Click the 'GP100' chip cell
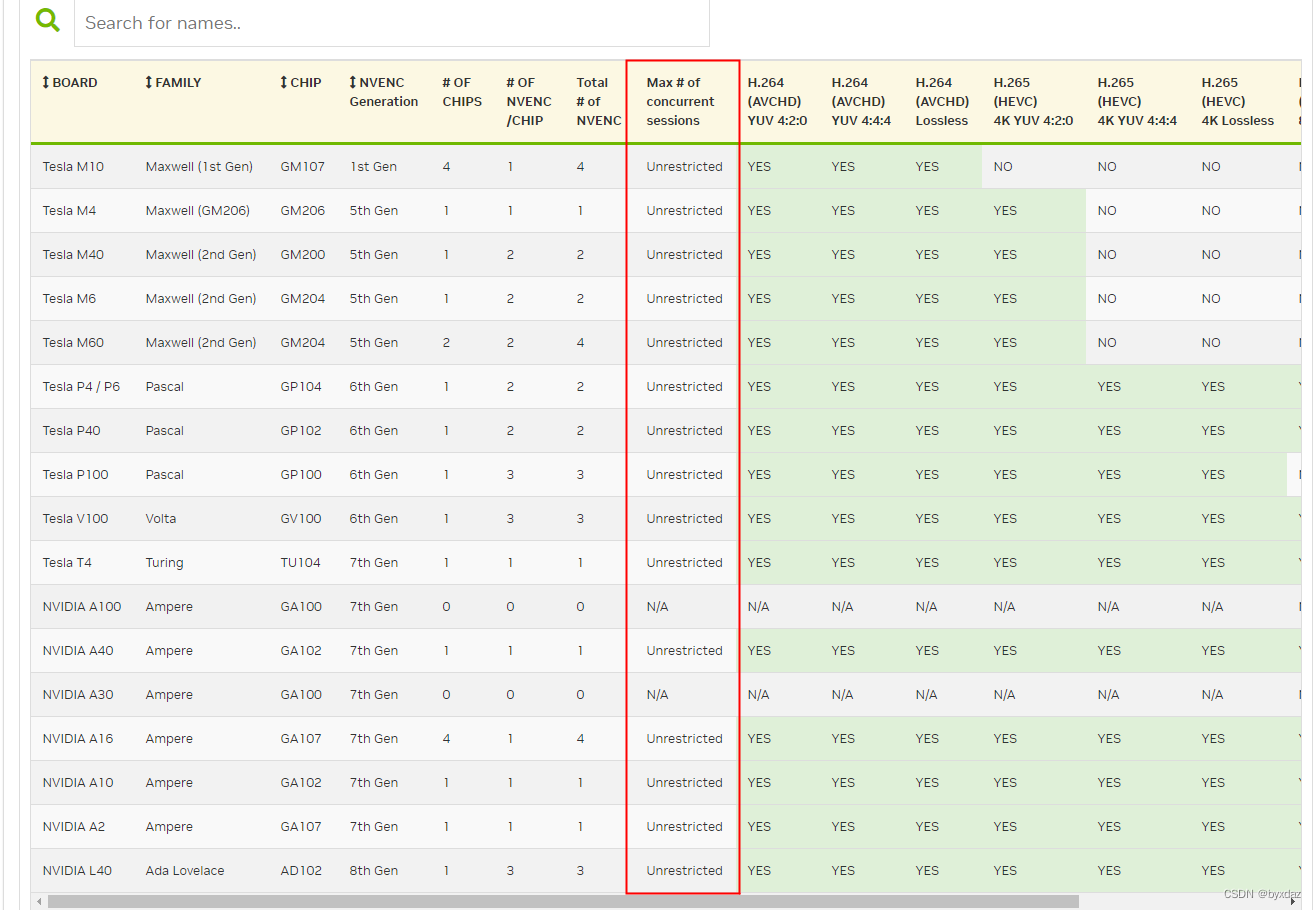The image size is (1316, 910). pyautogui.click(x=301, y=475)
